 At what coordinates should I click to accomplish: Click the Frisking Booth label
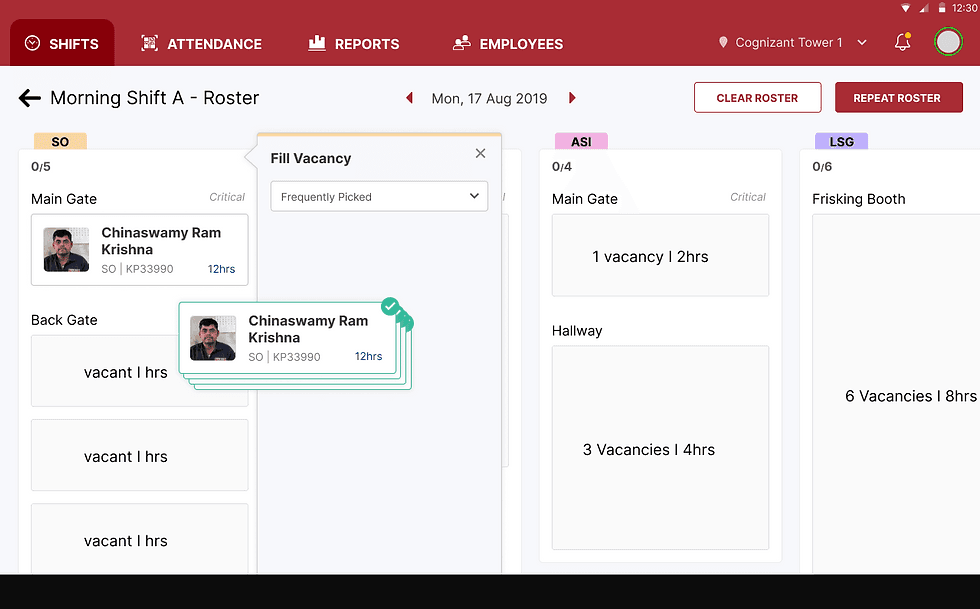859,199
